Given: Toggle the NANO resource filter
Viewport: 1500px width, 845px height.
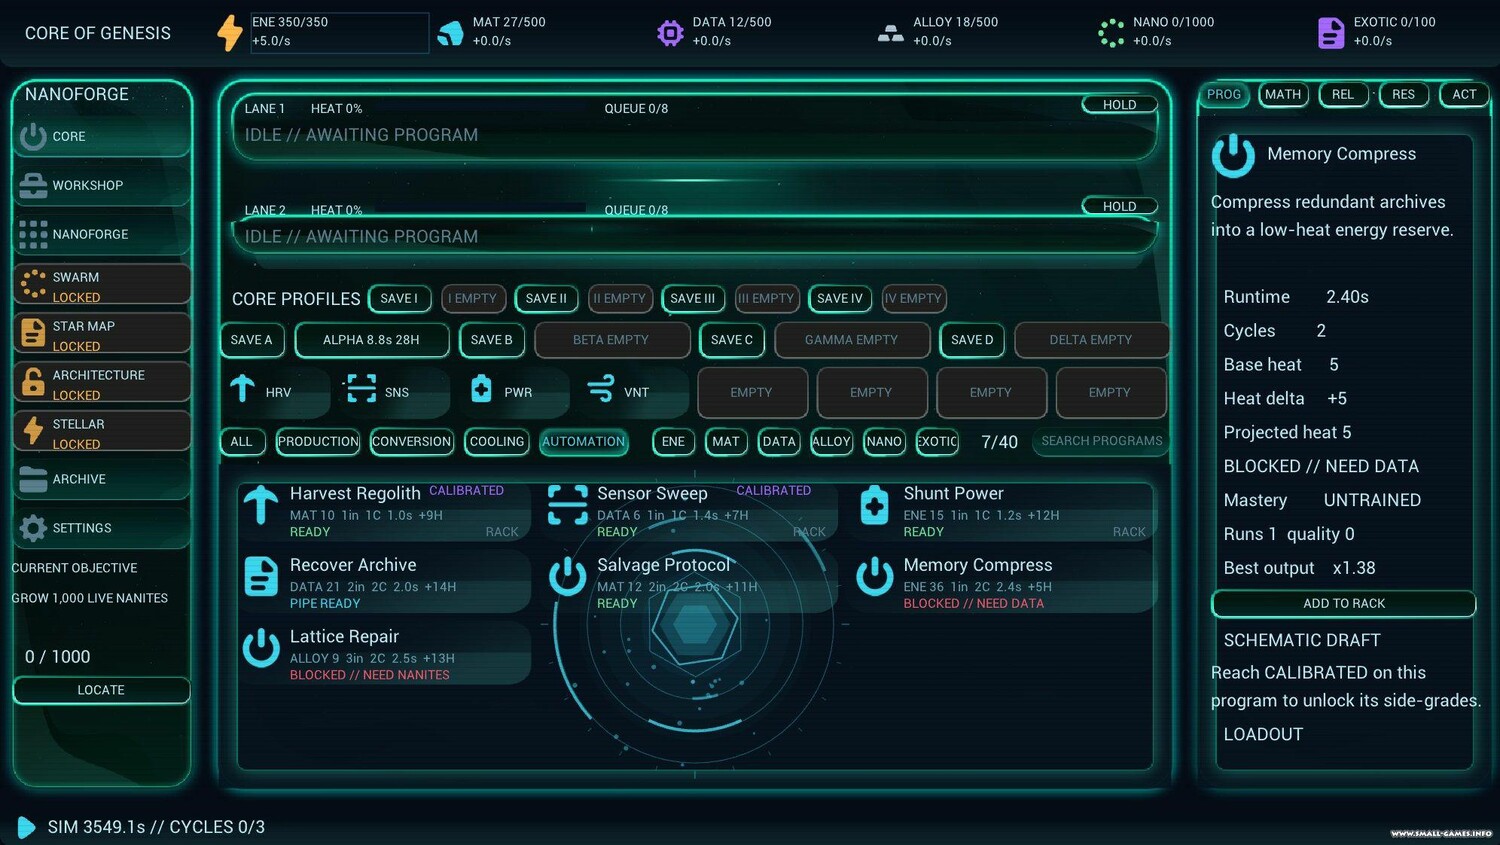Looking at the screenshot, I should 884,441.
